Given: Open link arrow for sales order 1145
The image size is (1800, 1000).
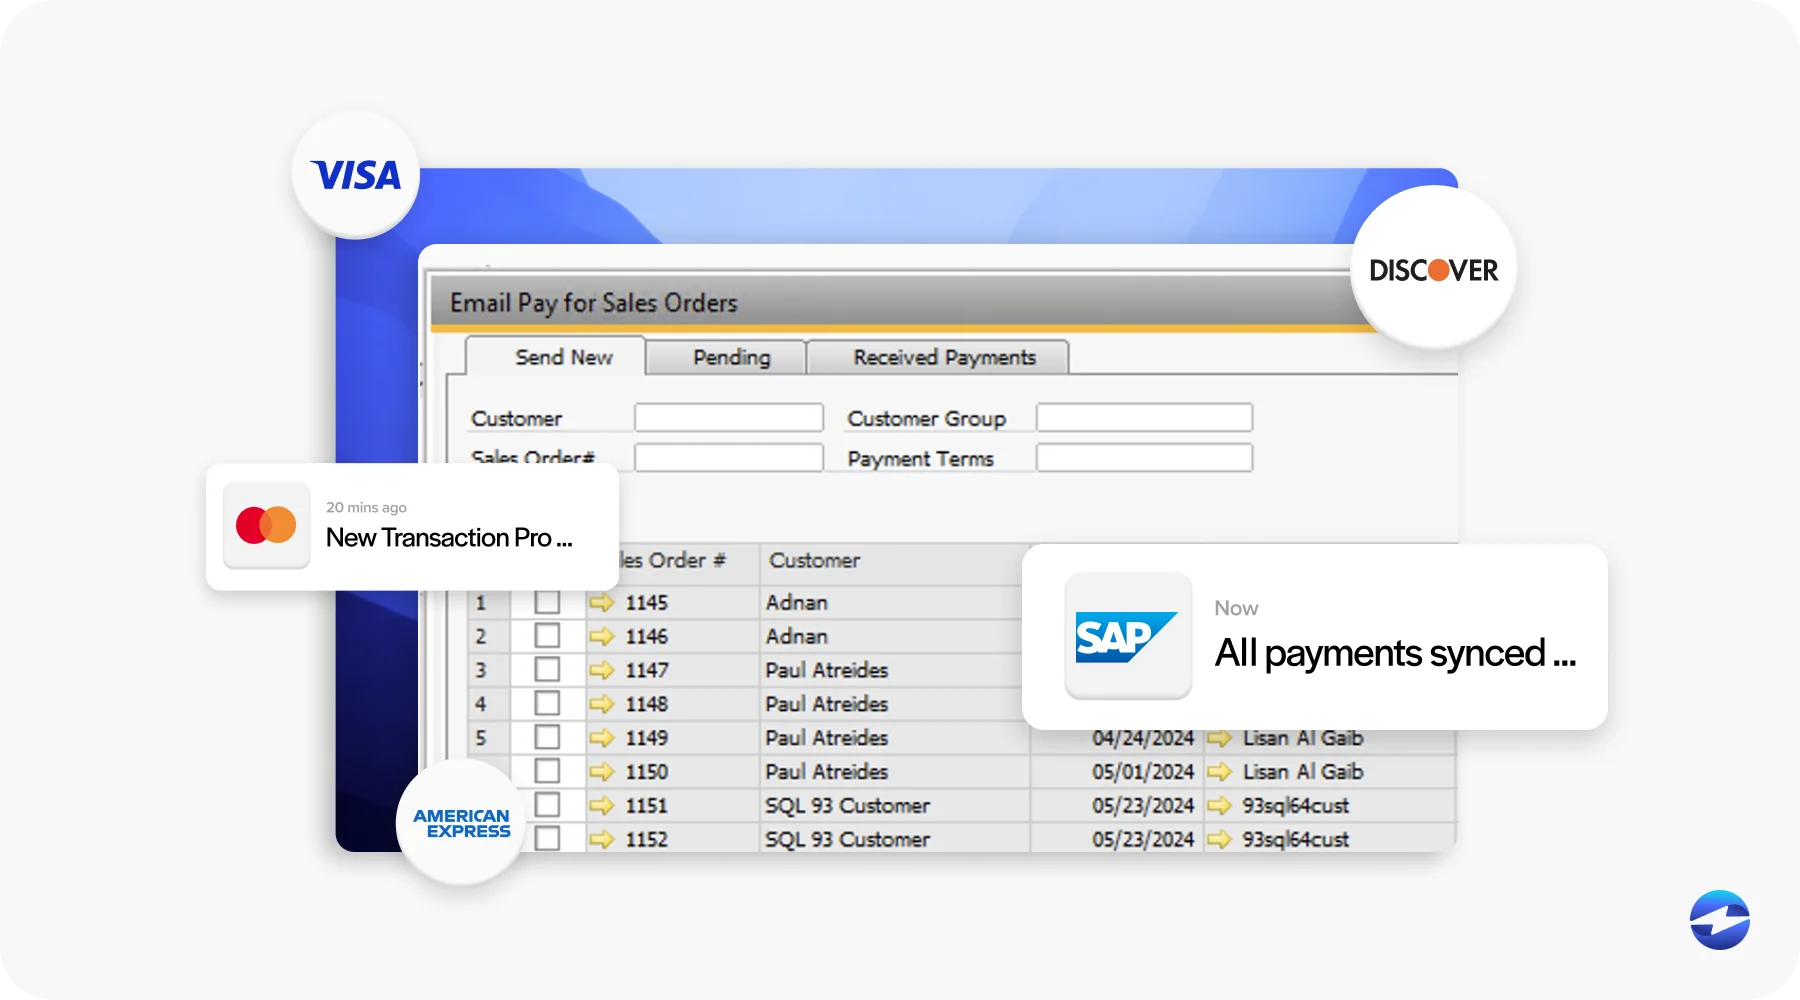Looking at the screenshot, I should [x=601, y=602].
